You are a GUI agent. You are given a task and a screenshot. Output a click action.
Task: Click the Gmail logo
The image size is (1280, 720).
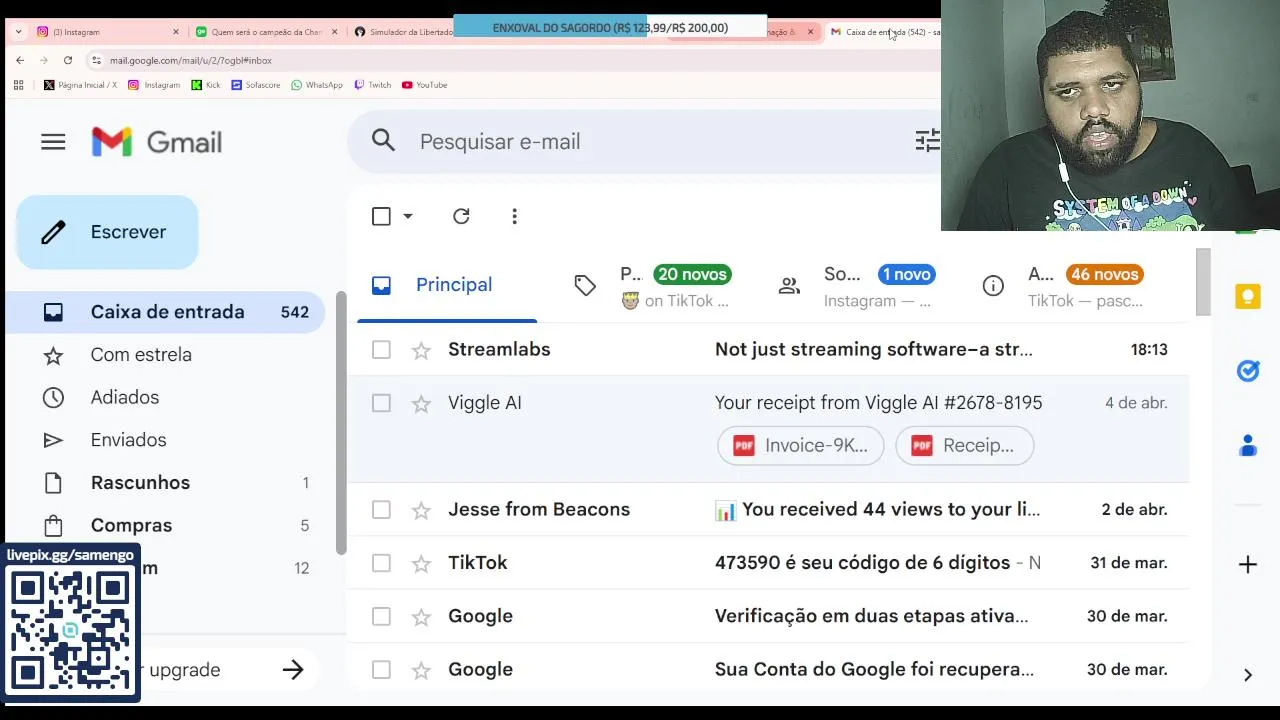157,142
